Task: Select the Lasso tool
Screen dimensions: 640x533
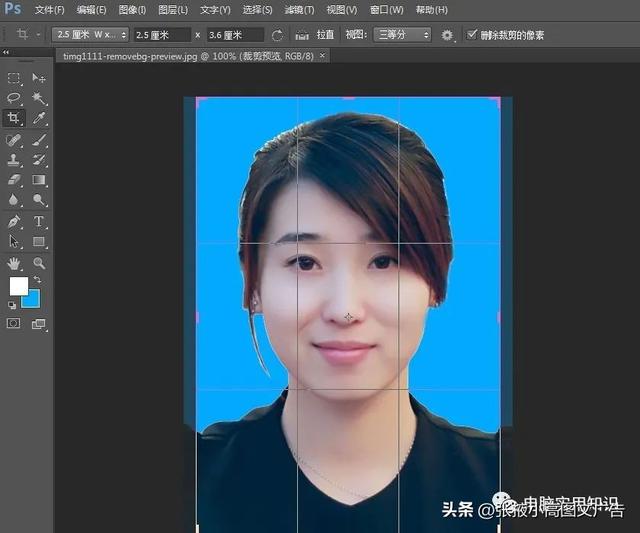Action: (x=14, y=98)
